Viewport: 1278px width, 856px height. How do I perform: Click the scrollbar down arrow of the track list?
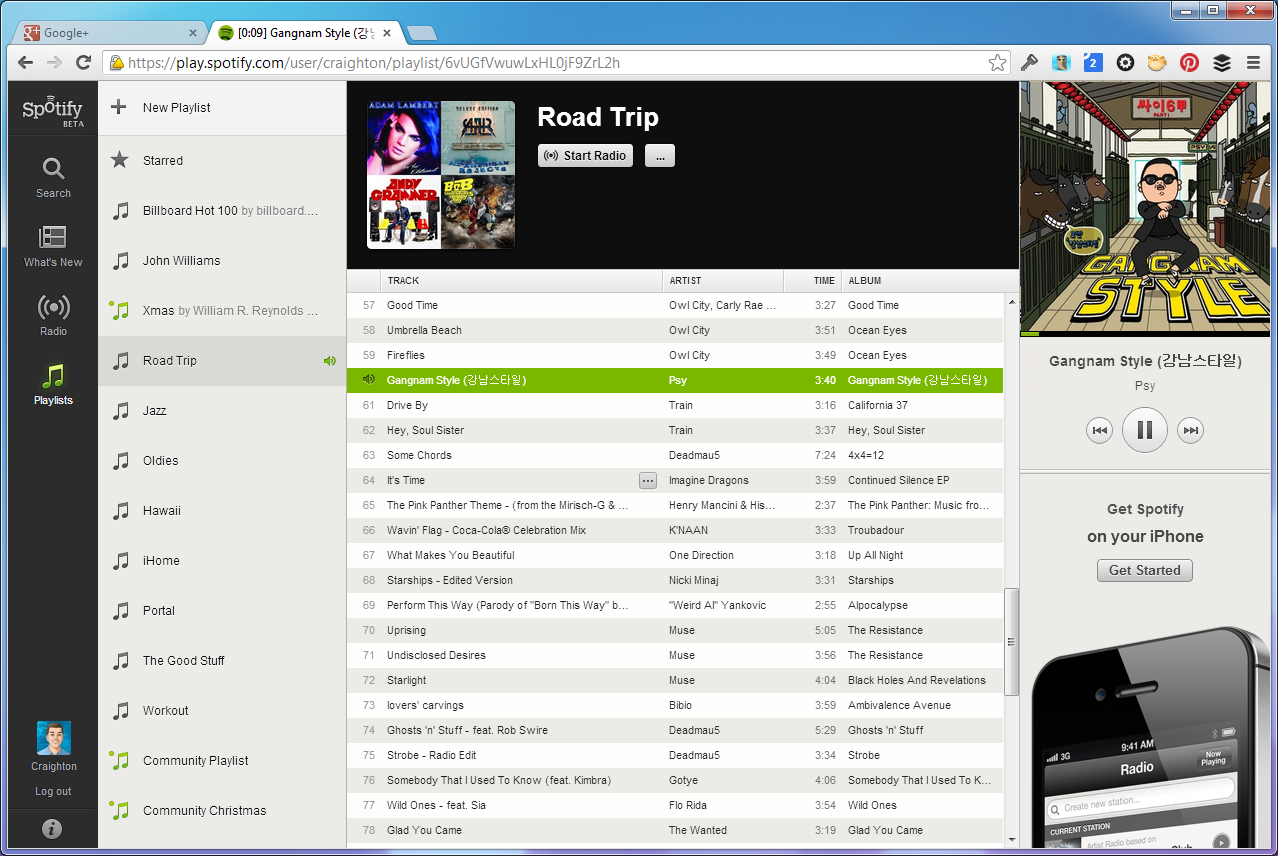point(1011,839)
